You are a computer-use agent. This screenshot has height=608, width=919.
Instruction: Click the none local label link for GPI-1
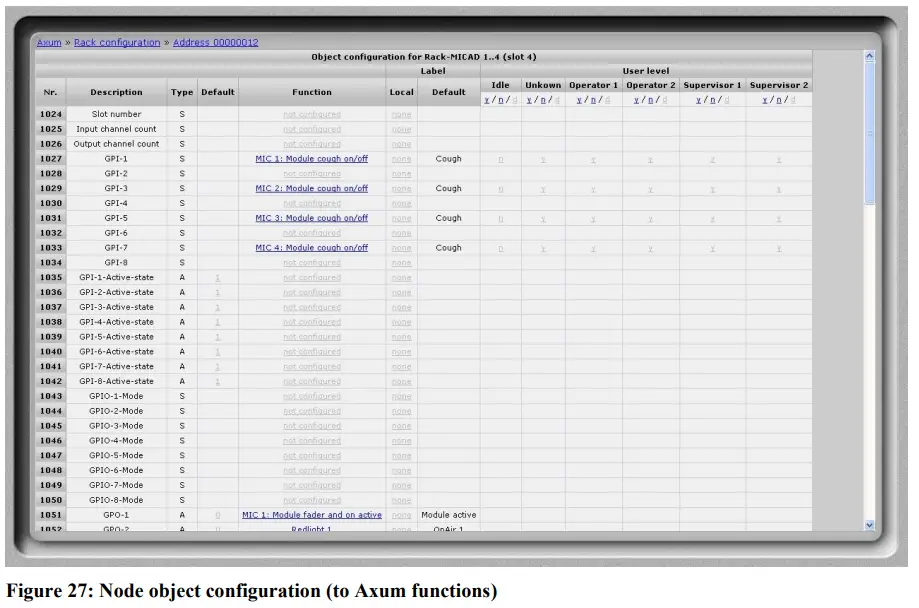pyautogui.click(x=401, y=158)
